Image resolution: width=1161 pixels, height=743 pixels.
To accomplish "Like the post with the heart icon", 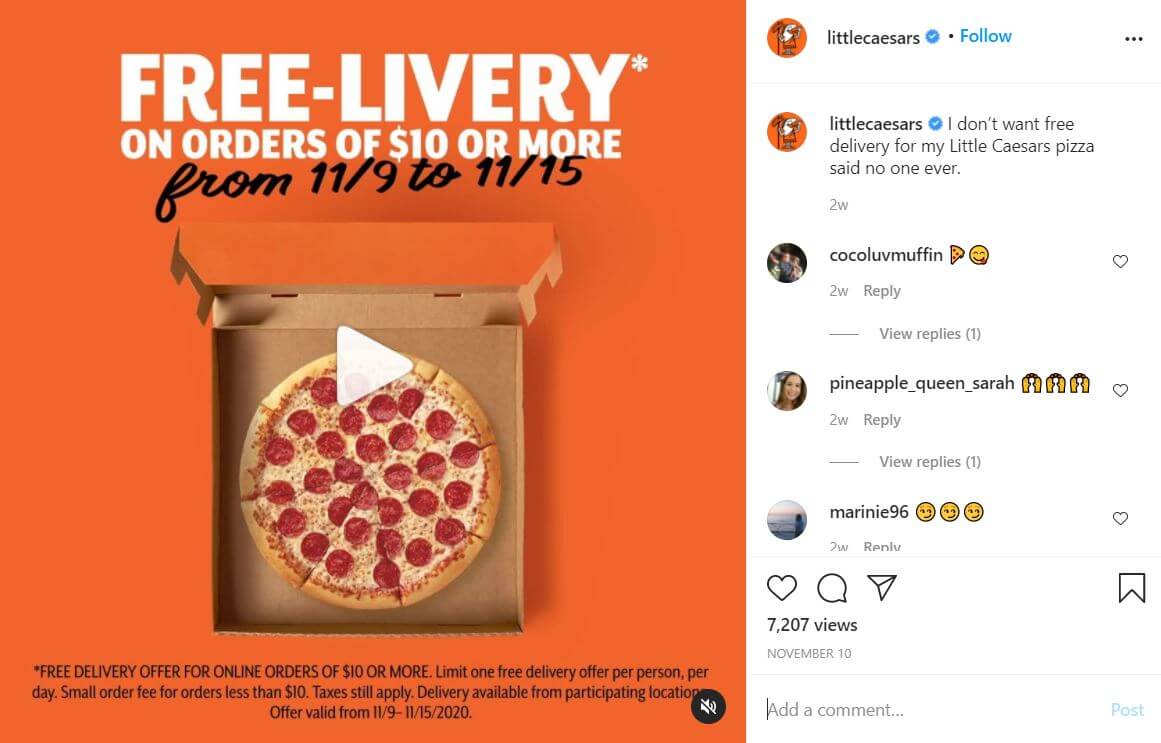I will (x=781, y=588).
